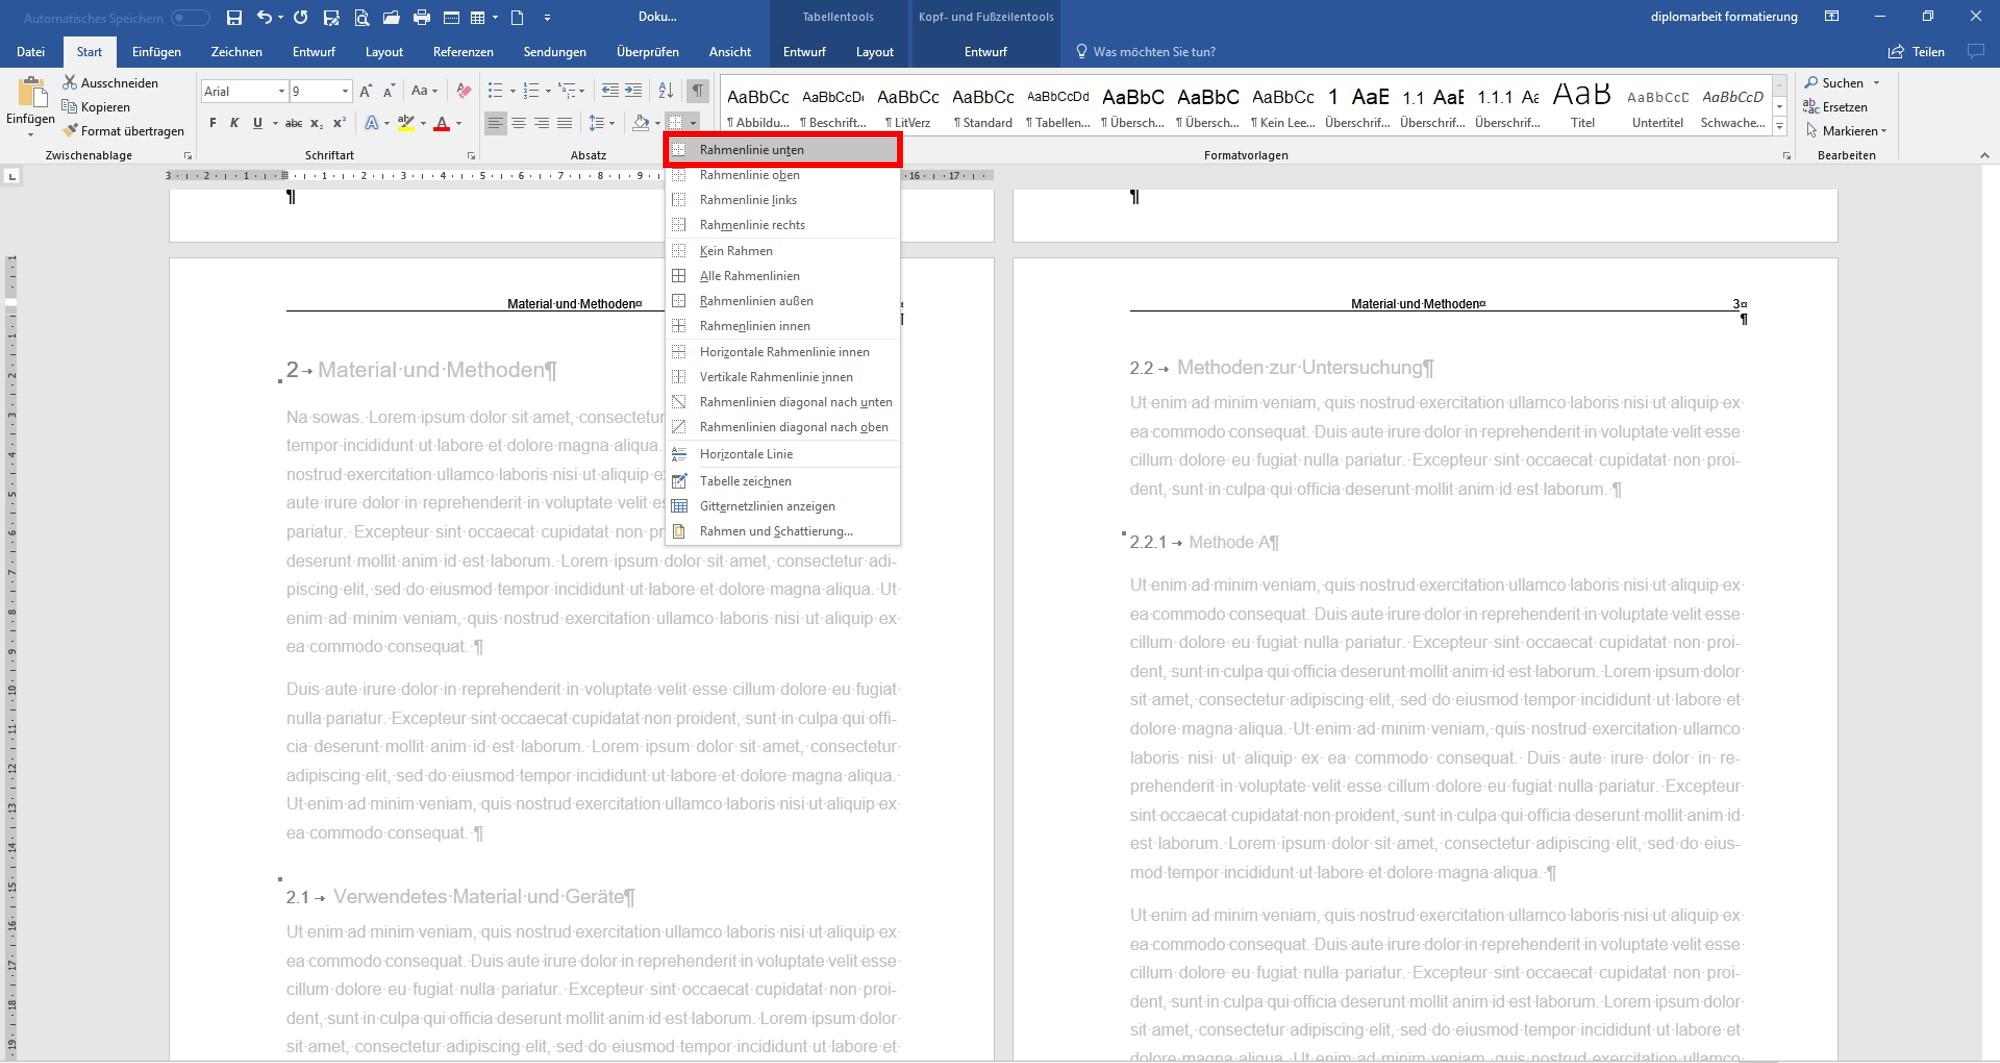Select Rahmenlinie unten menu entry

point(783,150)
